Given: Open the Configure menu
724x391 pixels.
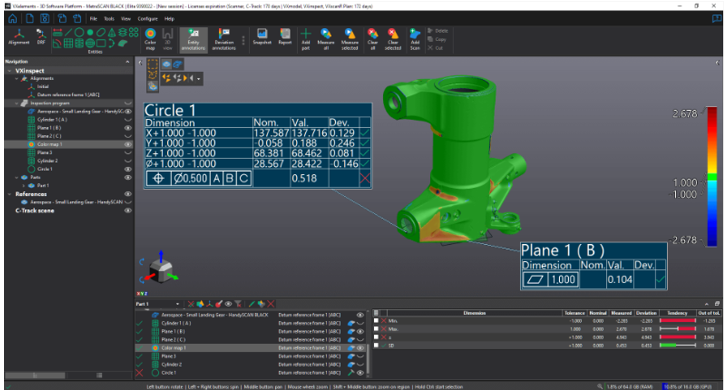Looking at the screenshot, I should click(148, 19).
